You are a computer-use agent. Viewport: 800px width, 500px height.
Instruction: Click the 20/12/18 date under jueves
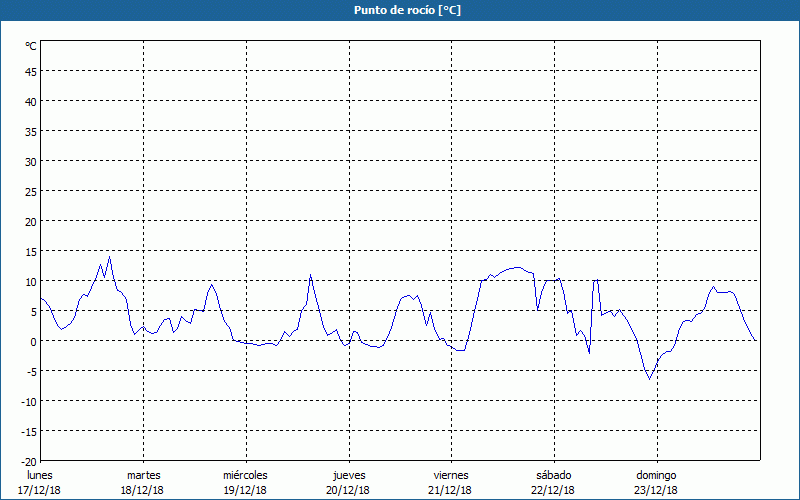pyautogui.click(x=348, y=490)
